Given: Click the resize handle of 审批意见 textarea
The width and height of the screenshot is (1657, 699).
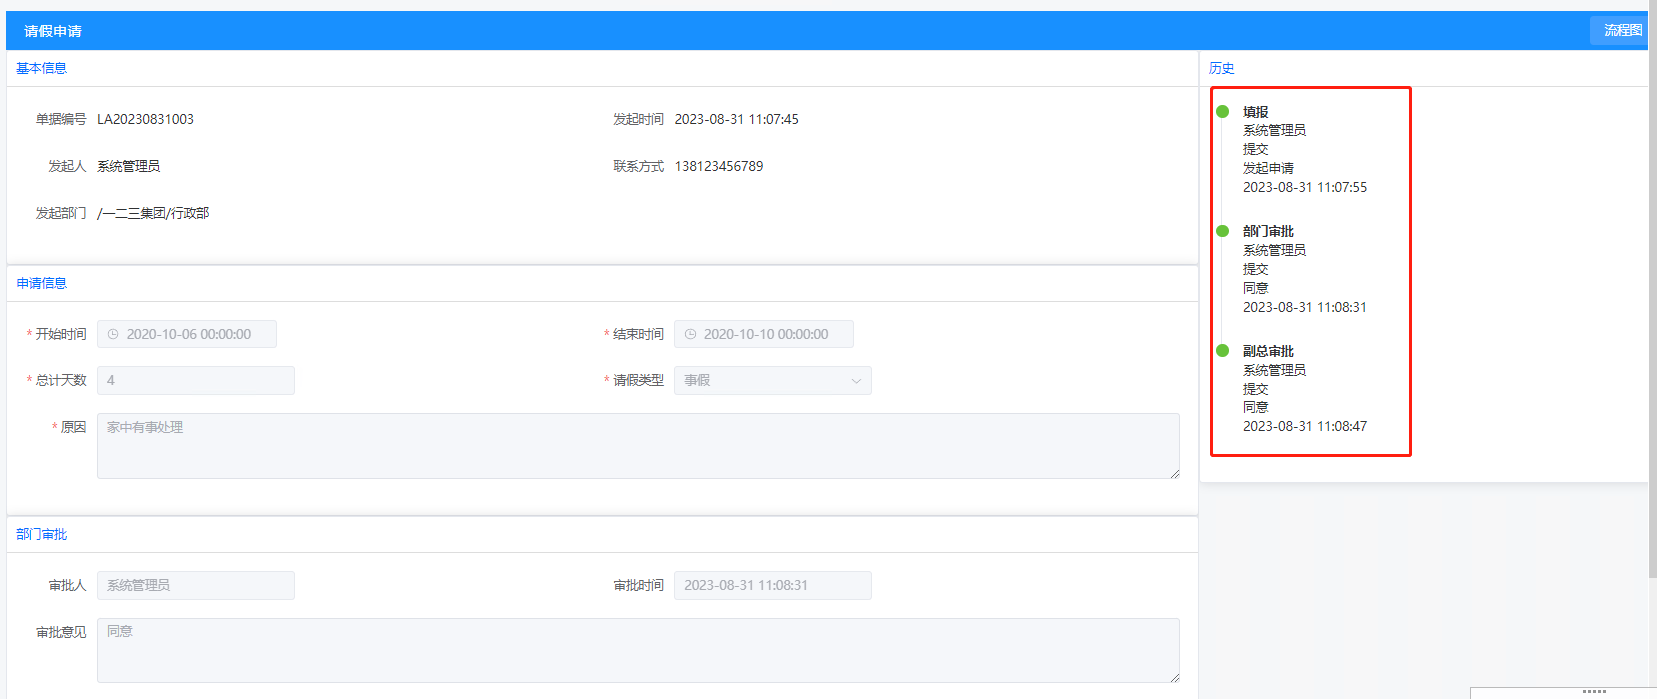Looking at the screenshot, I should 1174,677.
